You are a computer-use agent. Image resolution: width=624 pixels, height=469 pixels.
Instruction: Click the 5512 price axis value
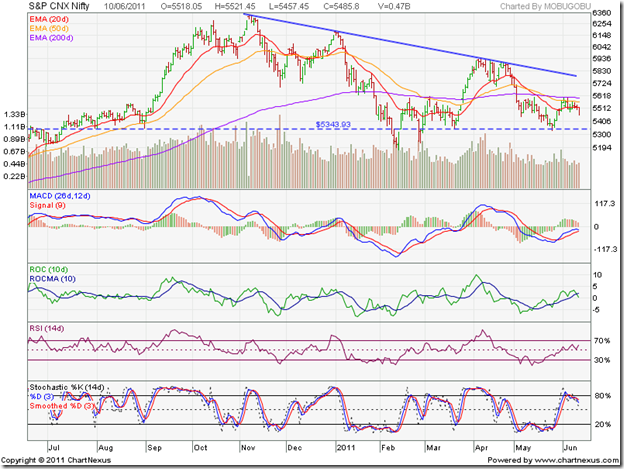pos(602,108)
